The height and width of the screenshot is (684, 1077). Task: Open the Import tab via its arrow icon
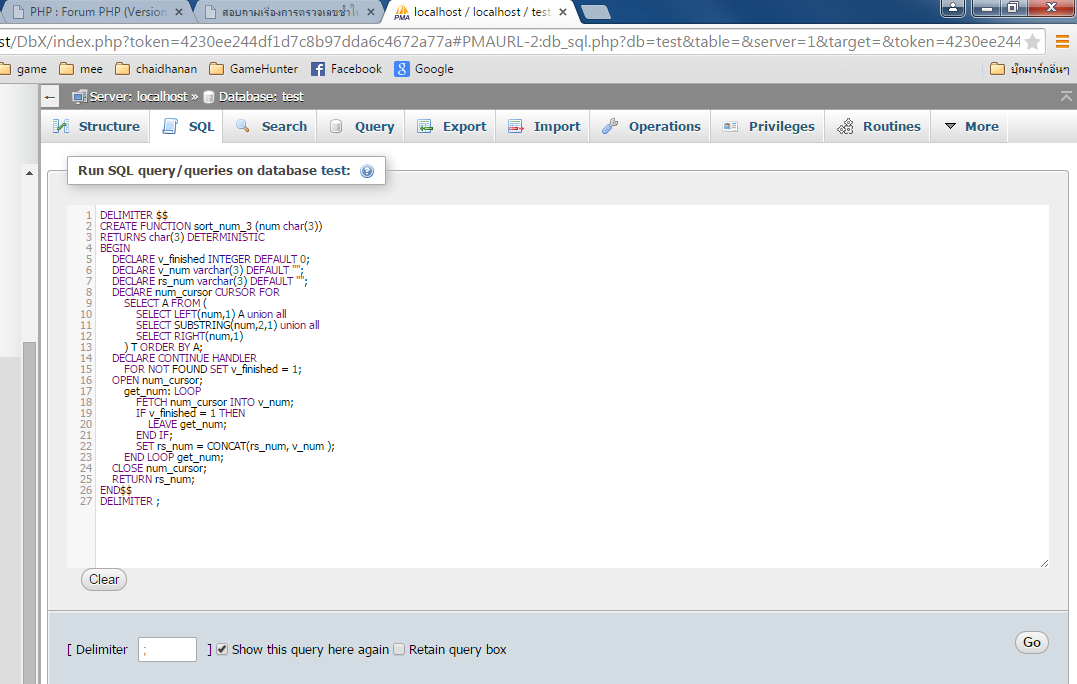point(514,126)
